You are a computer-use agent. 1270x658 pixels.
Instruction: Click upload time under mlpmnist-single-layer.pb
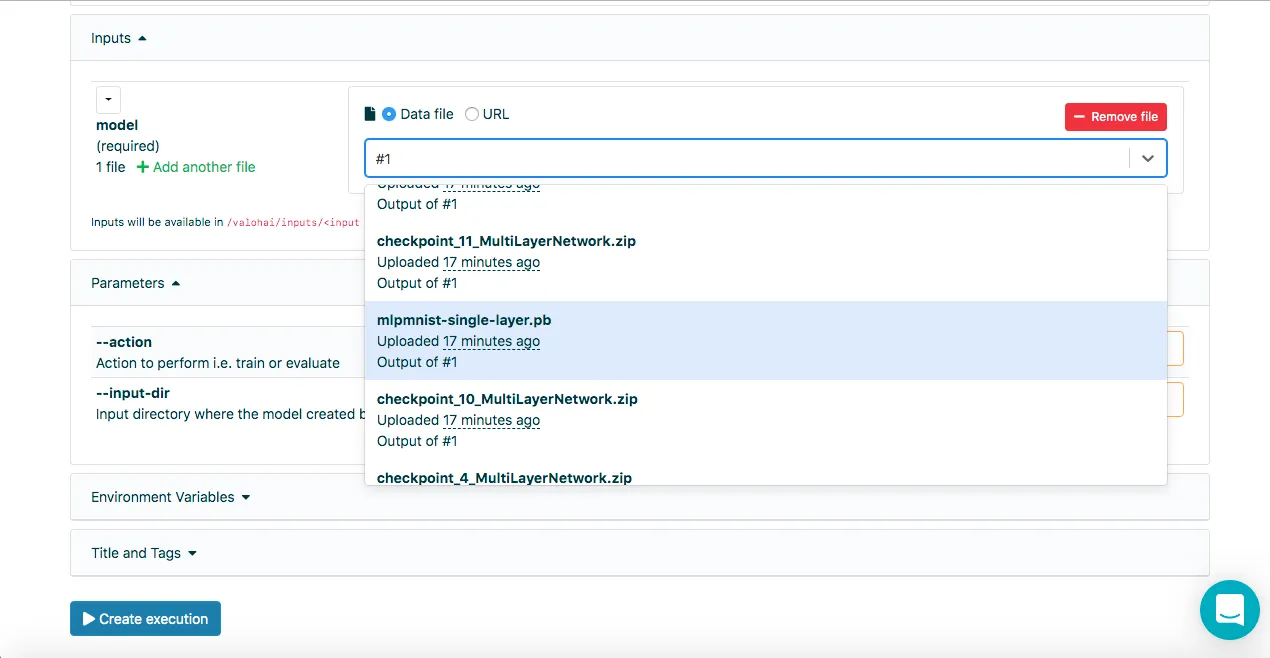(491, 341)
